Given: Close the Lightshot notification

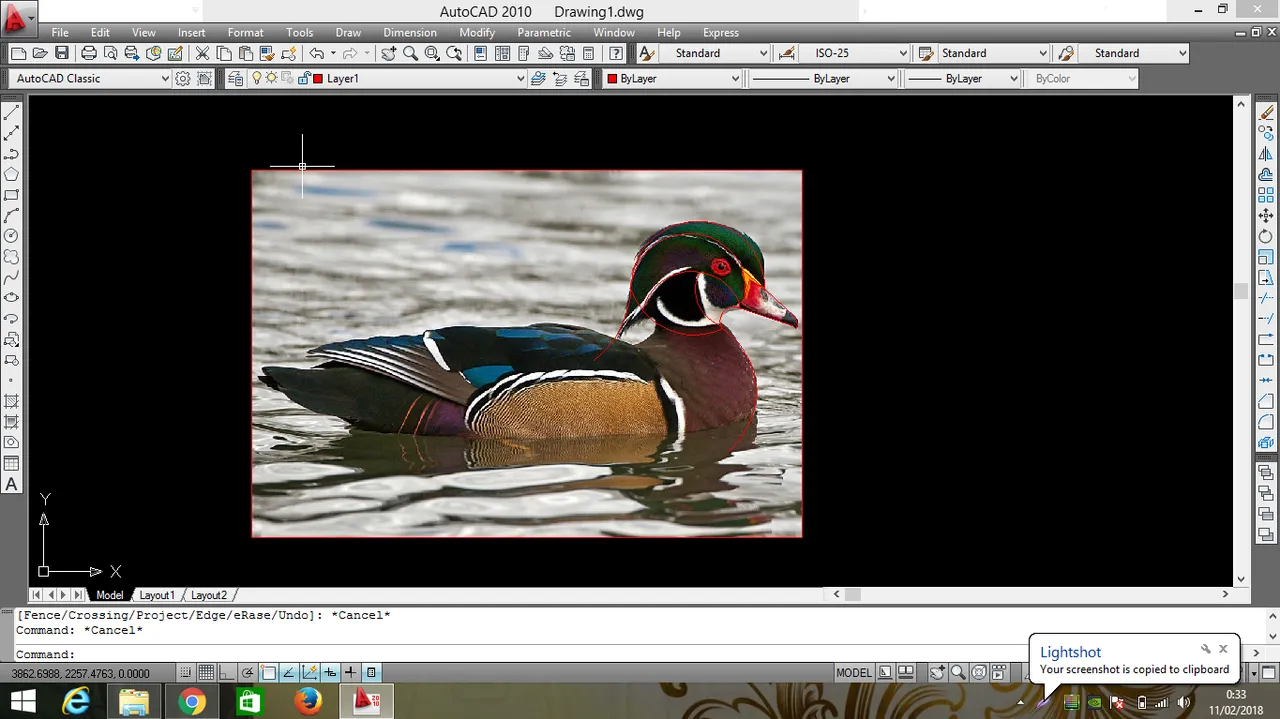Looking at the screenshot, I should [1223, 649].
